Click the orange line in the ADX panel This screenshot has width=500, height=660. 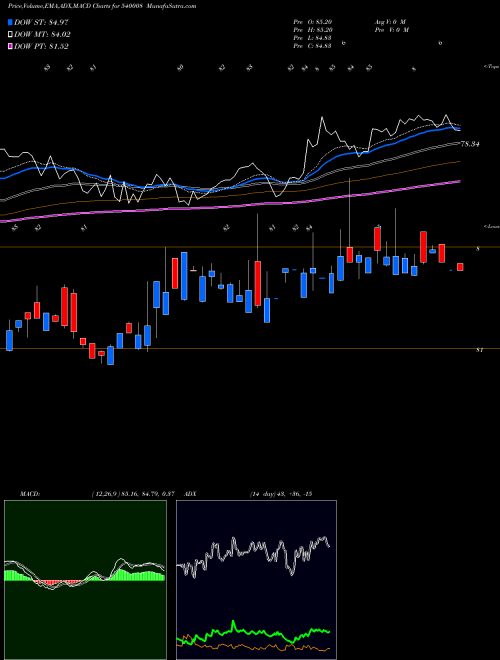tap(253, 647)
